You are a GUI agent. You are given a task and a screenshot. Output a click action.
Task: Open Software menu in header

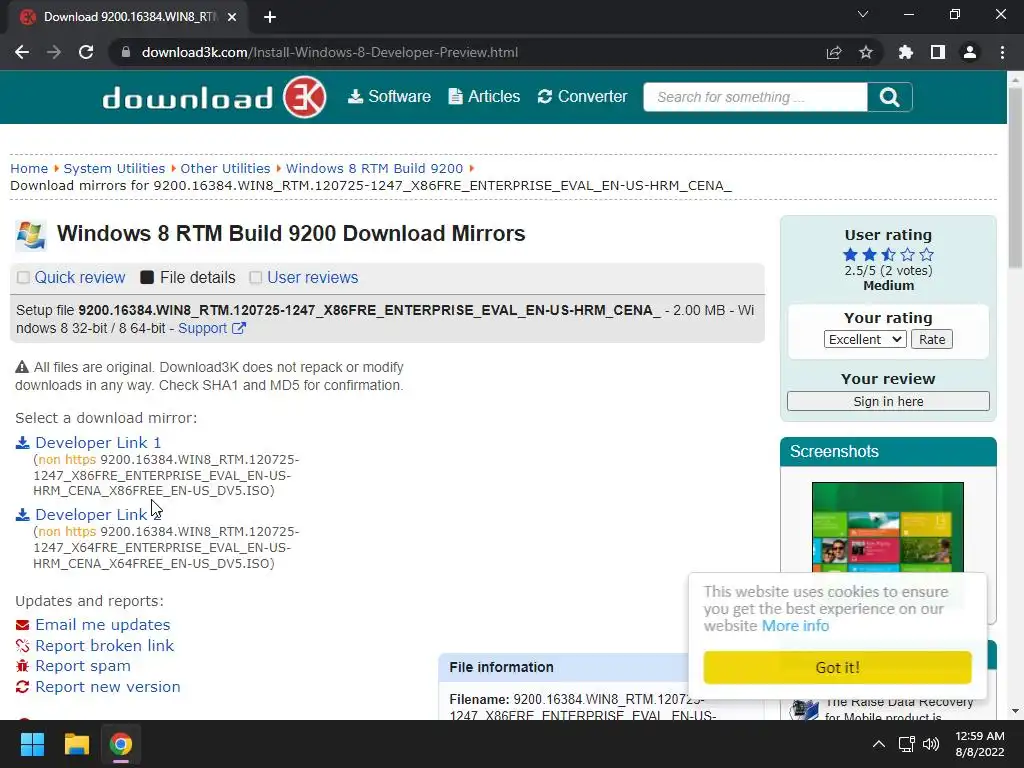(x=389, y=97)
